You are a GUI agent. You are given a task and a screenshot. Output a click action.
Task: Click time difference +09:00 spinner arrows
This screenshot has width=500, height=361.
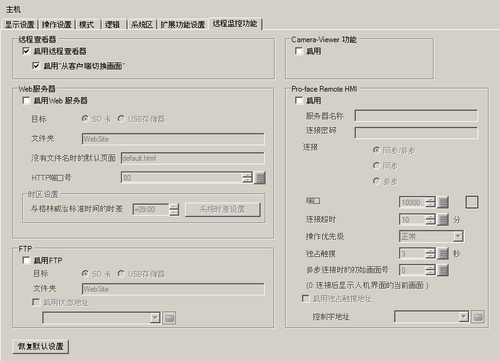[174, 209]
